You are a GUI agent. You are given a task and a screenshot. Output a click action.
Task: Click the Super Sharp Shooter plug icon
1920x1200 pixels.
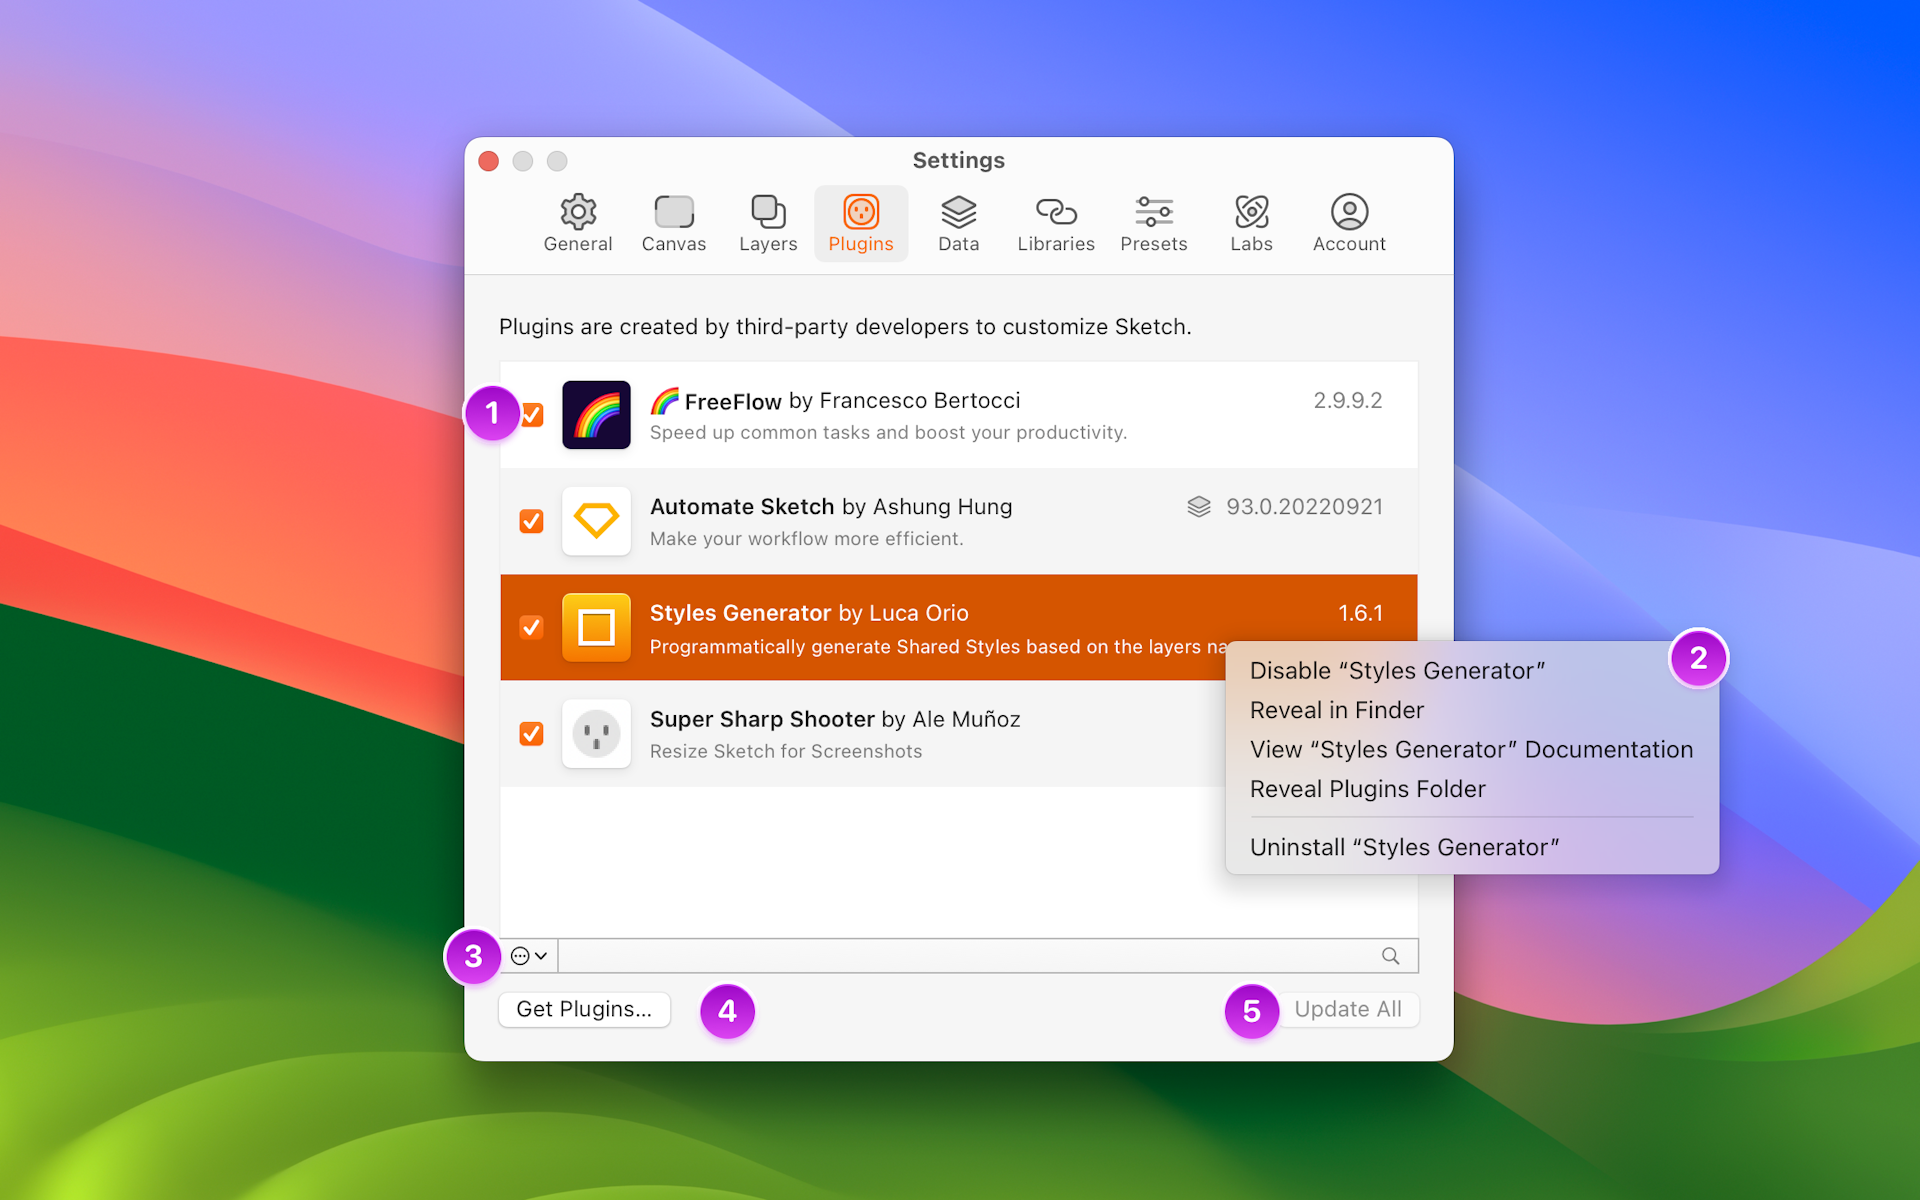click(596, 734)
